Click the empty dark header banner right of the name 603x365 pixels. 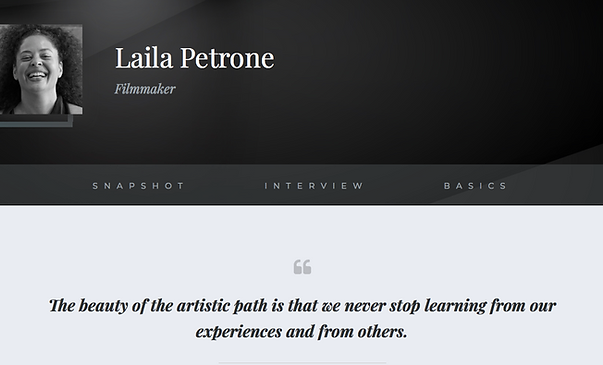[438, 77]
